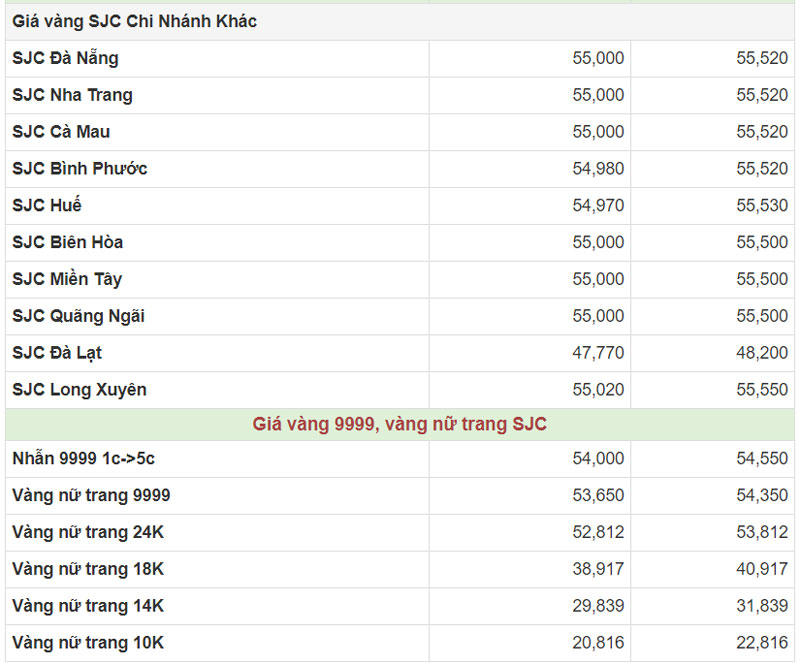Viewport: 800px width, 664px height.
Task: Click the SJC Bình Phước buy price 54,980
Action: (598, 169)
